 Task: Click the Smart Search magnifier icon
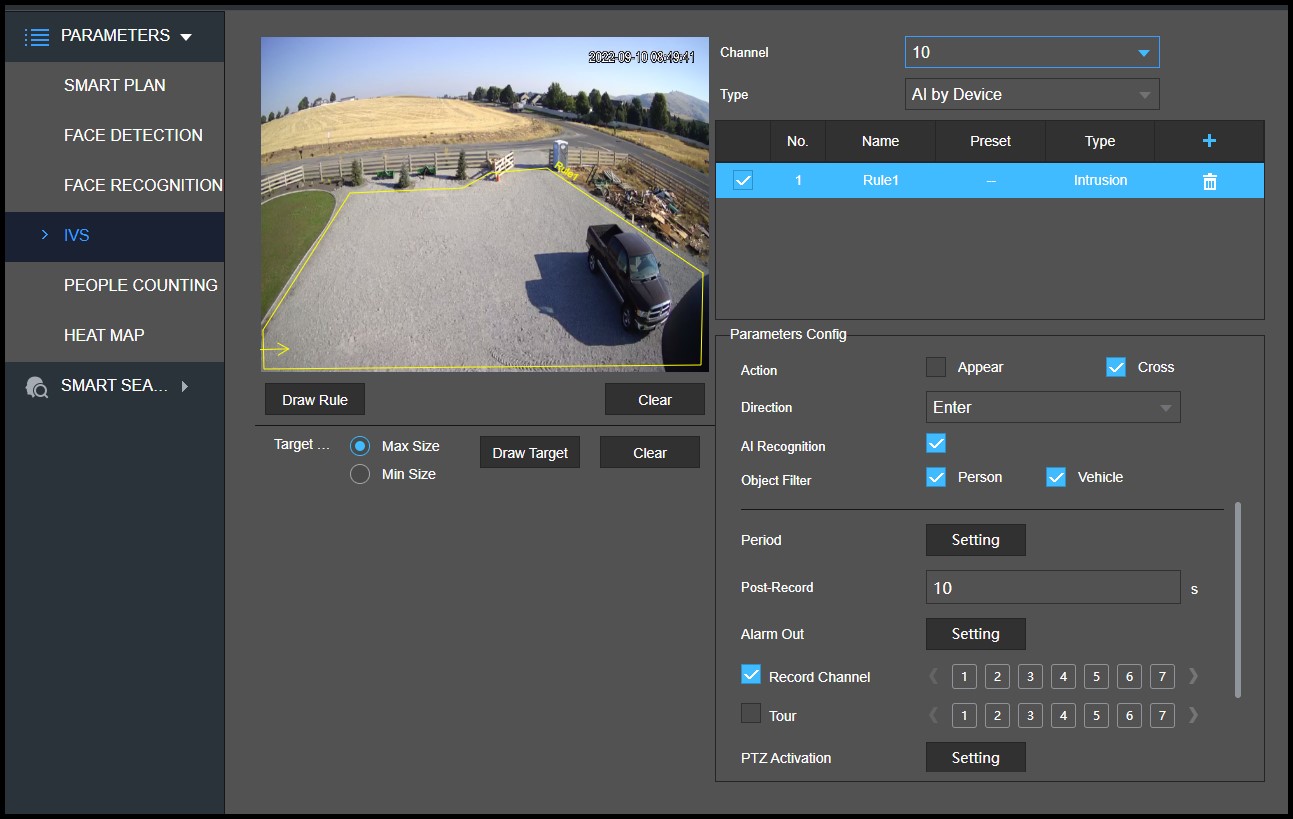click(x=37, y=387)
